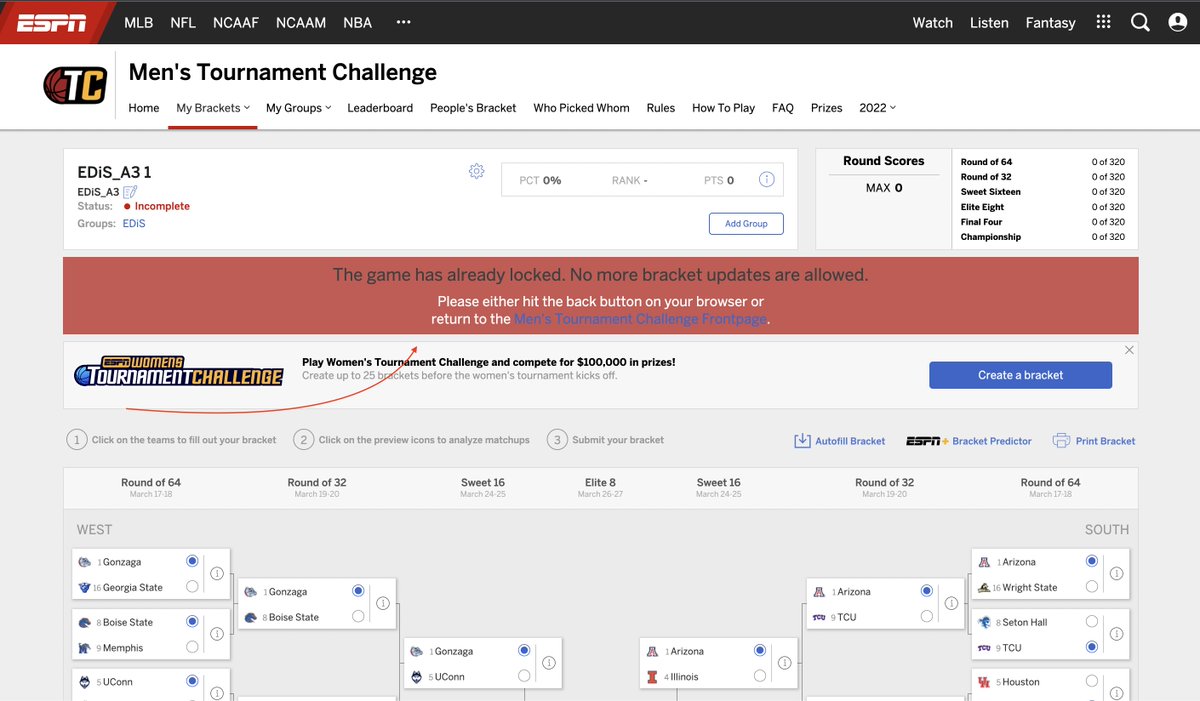Expand My Groups dropdown
Image resolution: width=1200 pixels, height=701 pixels.
tap(298, 108)
